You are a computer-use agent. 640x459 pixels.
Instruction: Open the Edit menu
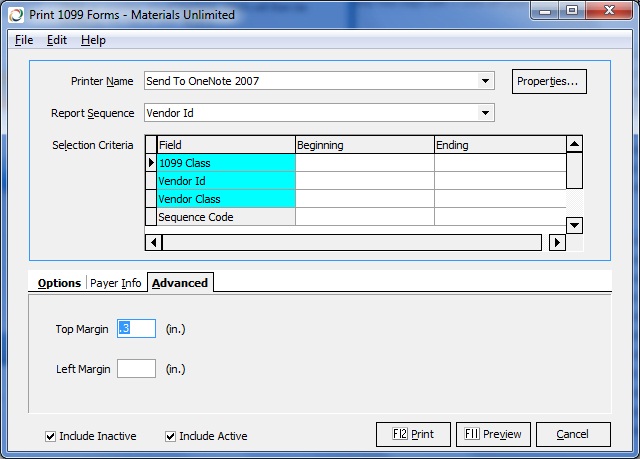[57, 40]
